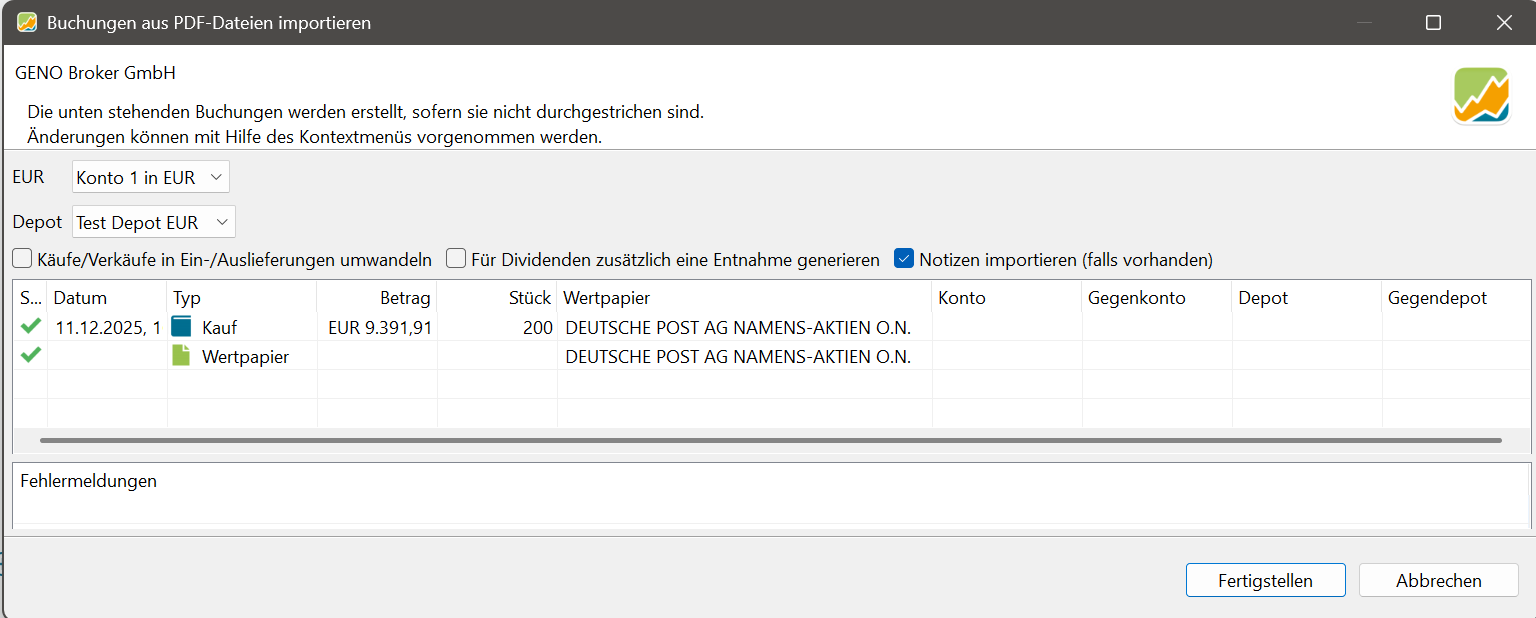Click the green checkmark in the Wertpapier row

click(30, 355)
